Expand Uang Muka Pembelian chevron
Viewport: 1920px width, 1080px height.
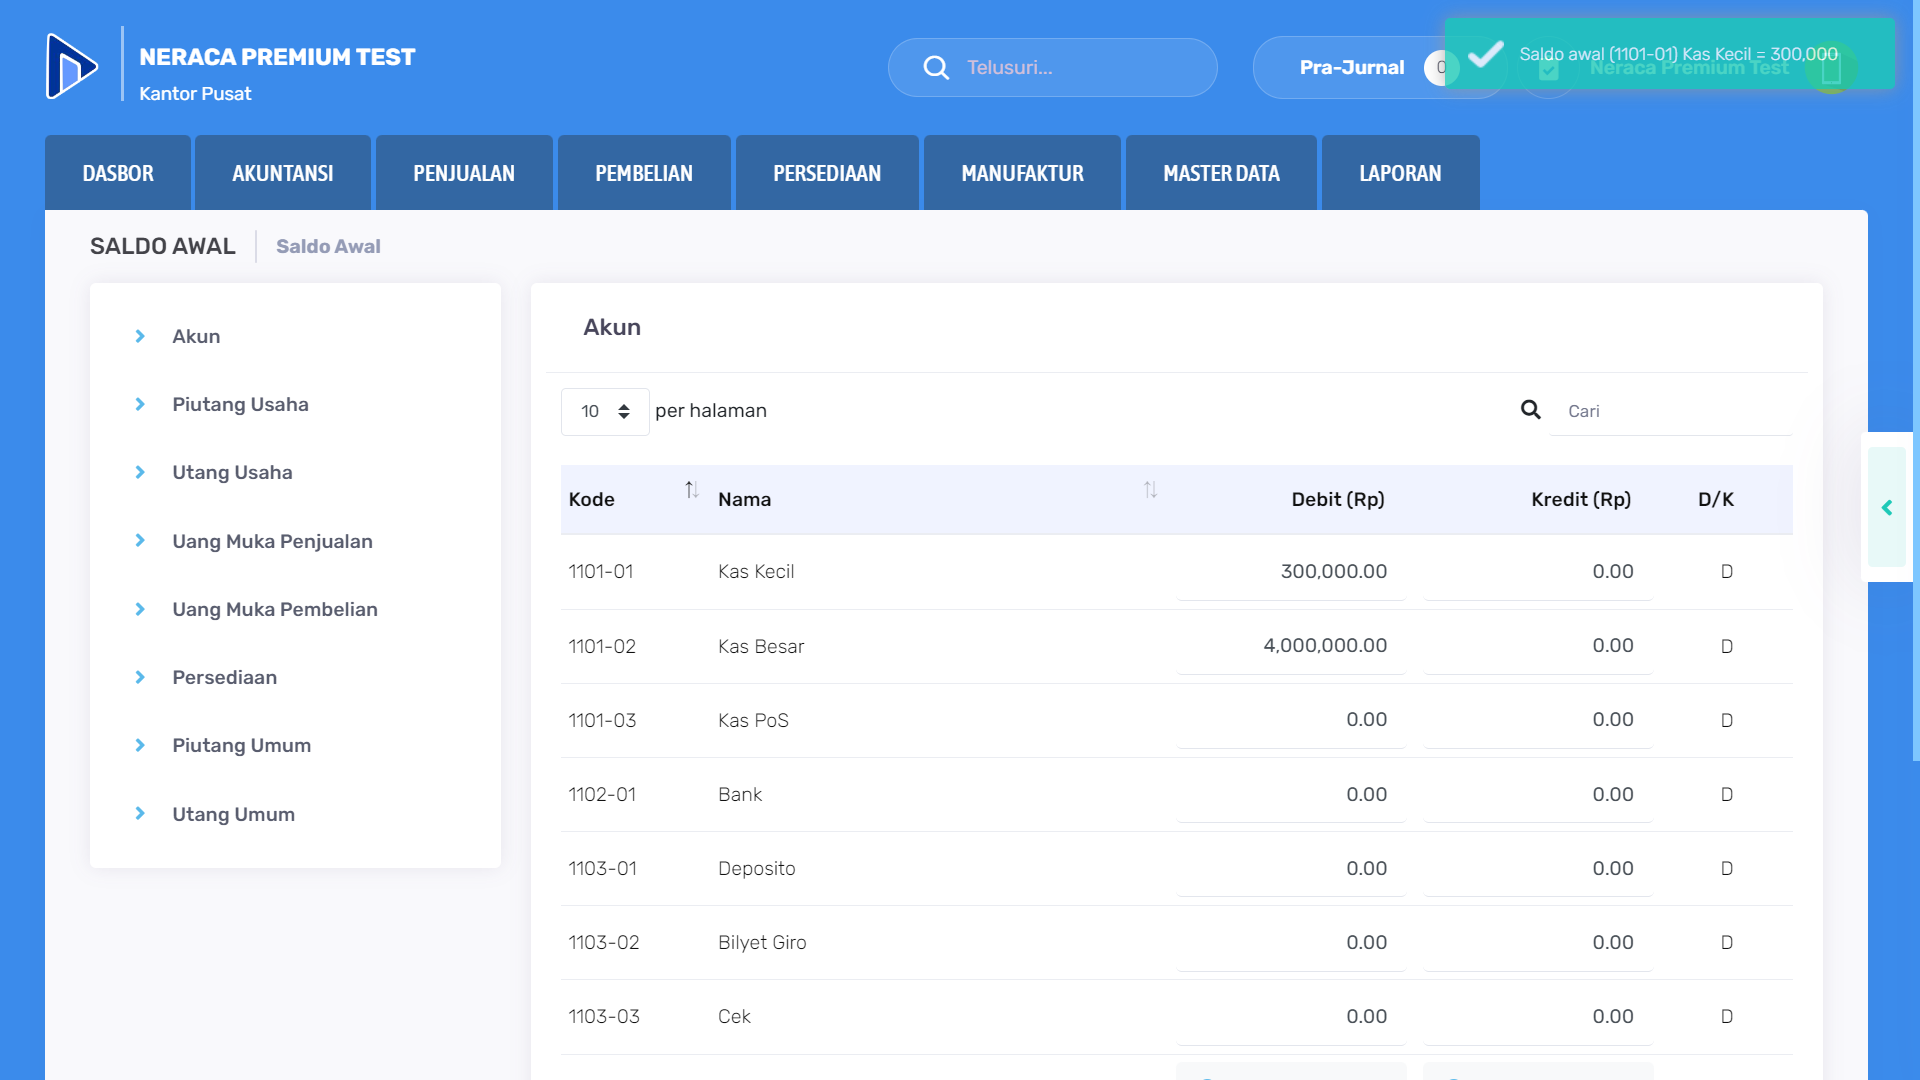point(140,609)
